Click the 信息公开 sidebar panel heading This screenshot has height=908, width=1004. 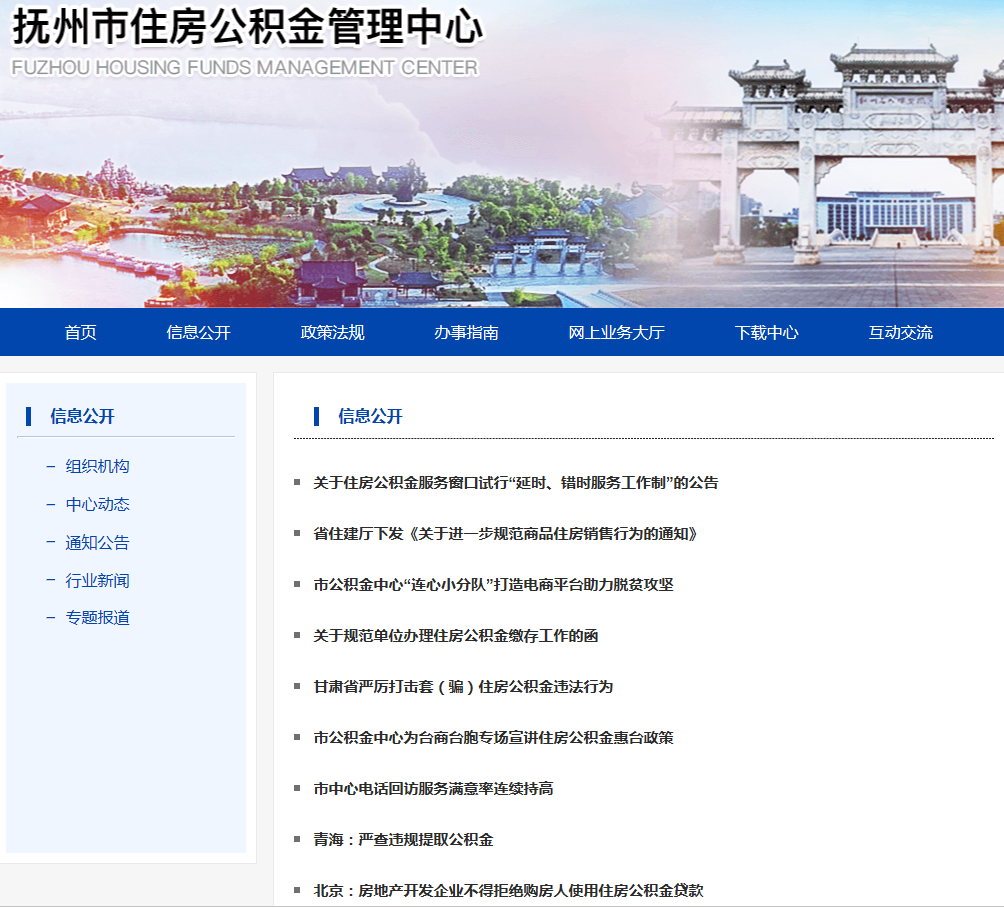coord(82,416)
